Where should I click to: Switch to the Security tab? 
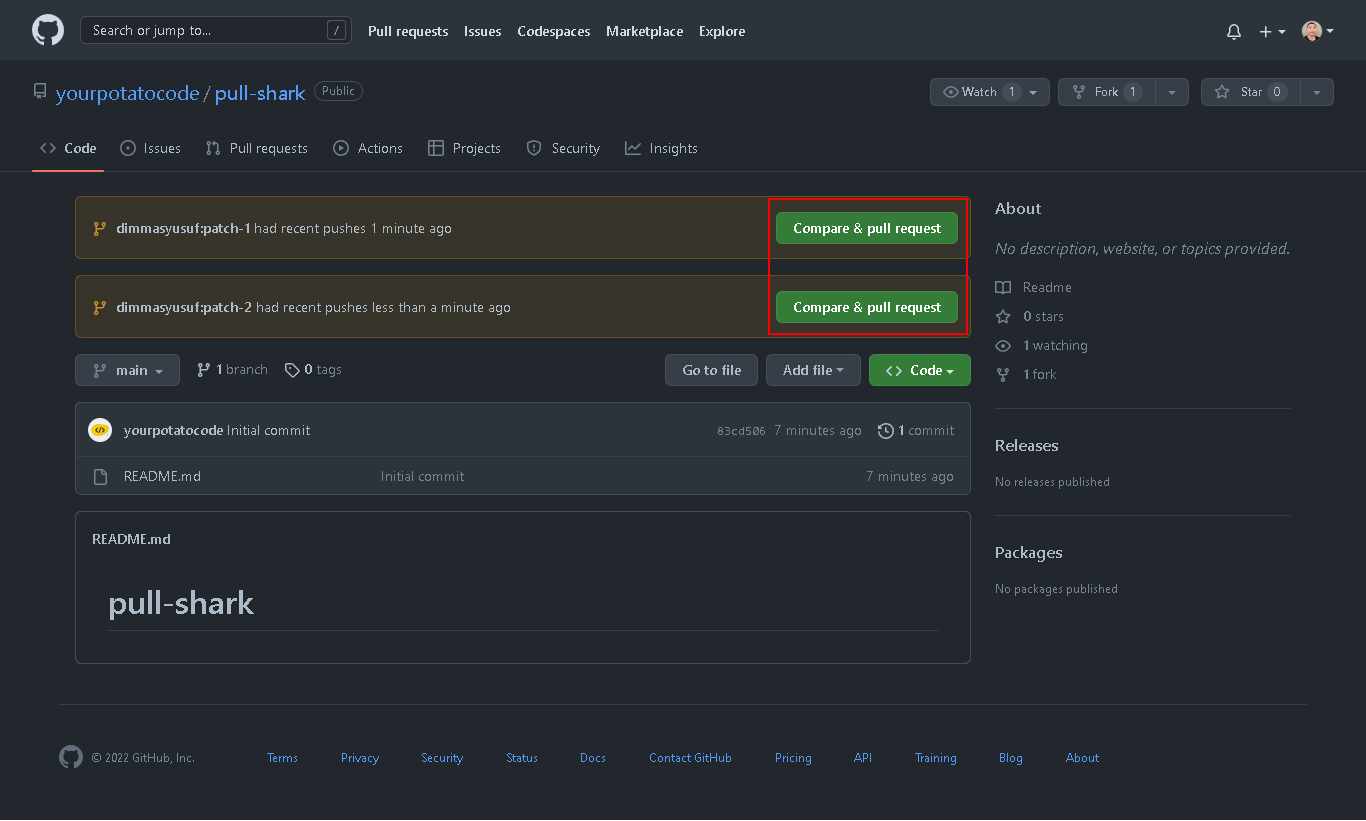[x=563, y=148]
